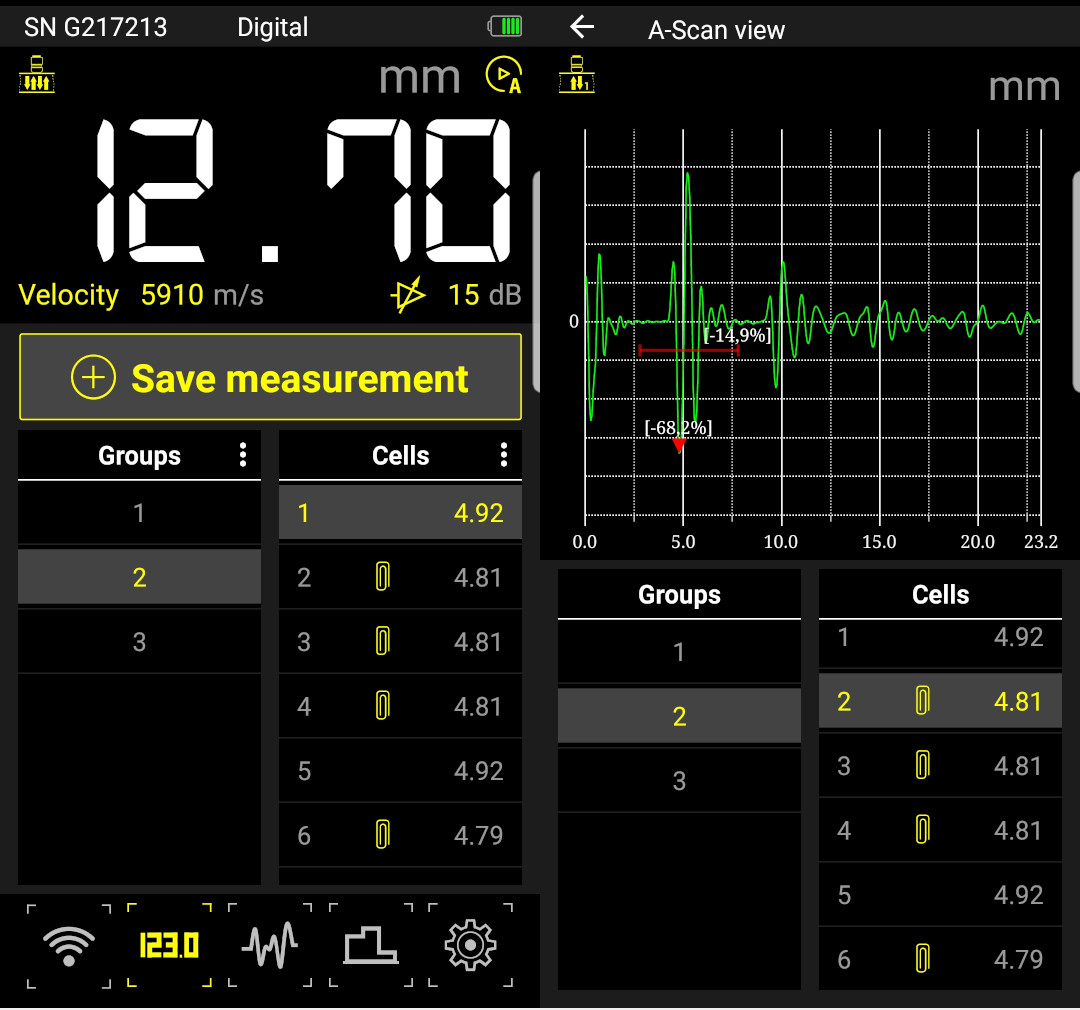Viewport: 1080px width, 1010px height.
Task: Open the Wi-Fi connection tab
Action: [69, 945]
